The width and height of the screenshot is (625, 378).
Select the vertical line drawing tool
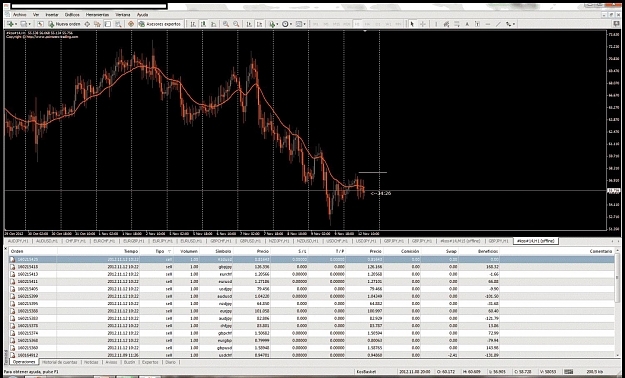pyautogui.click(x=436, y=24)
